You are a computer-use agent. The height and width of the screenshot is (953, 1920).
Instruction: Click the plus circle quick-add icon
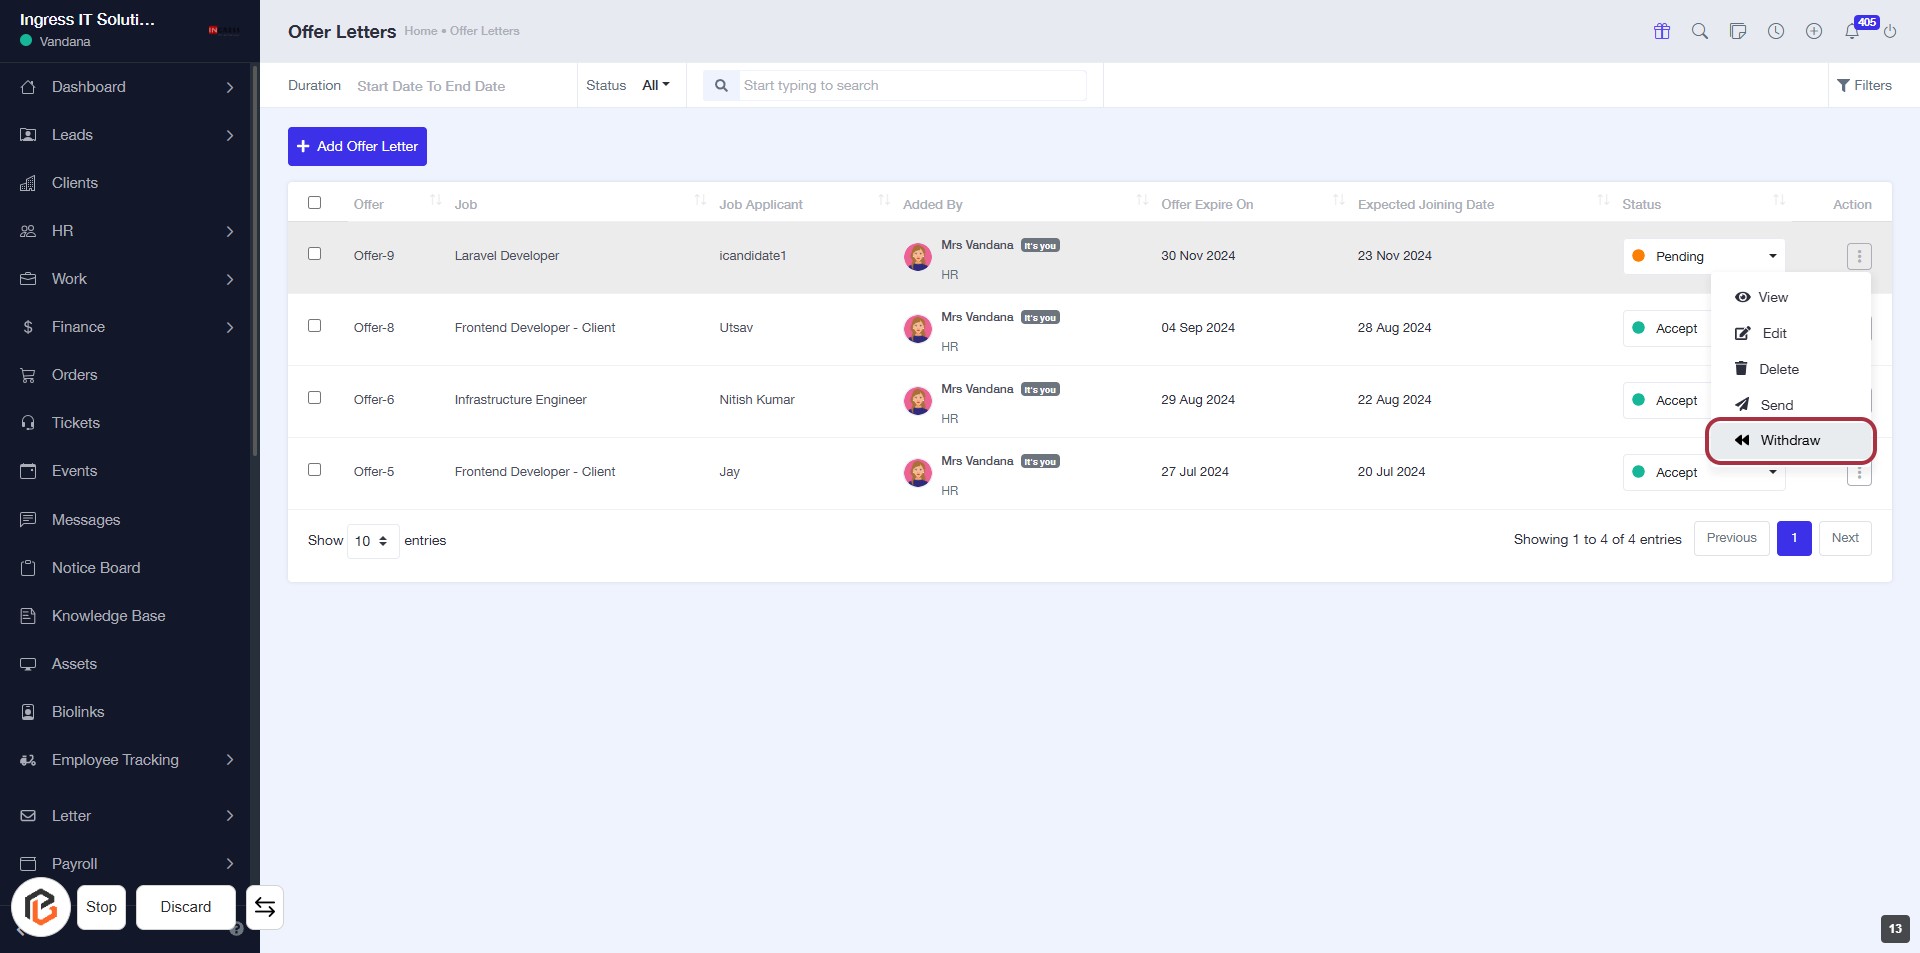[1813, 31]
